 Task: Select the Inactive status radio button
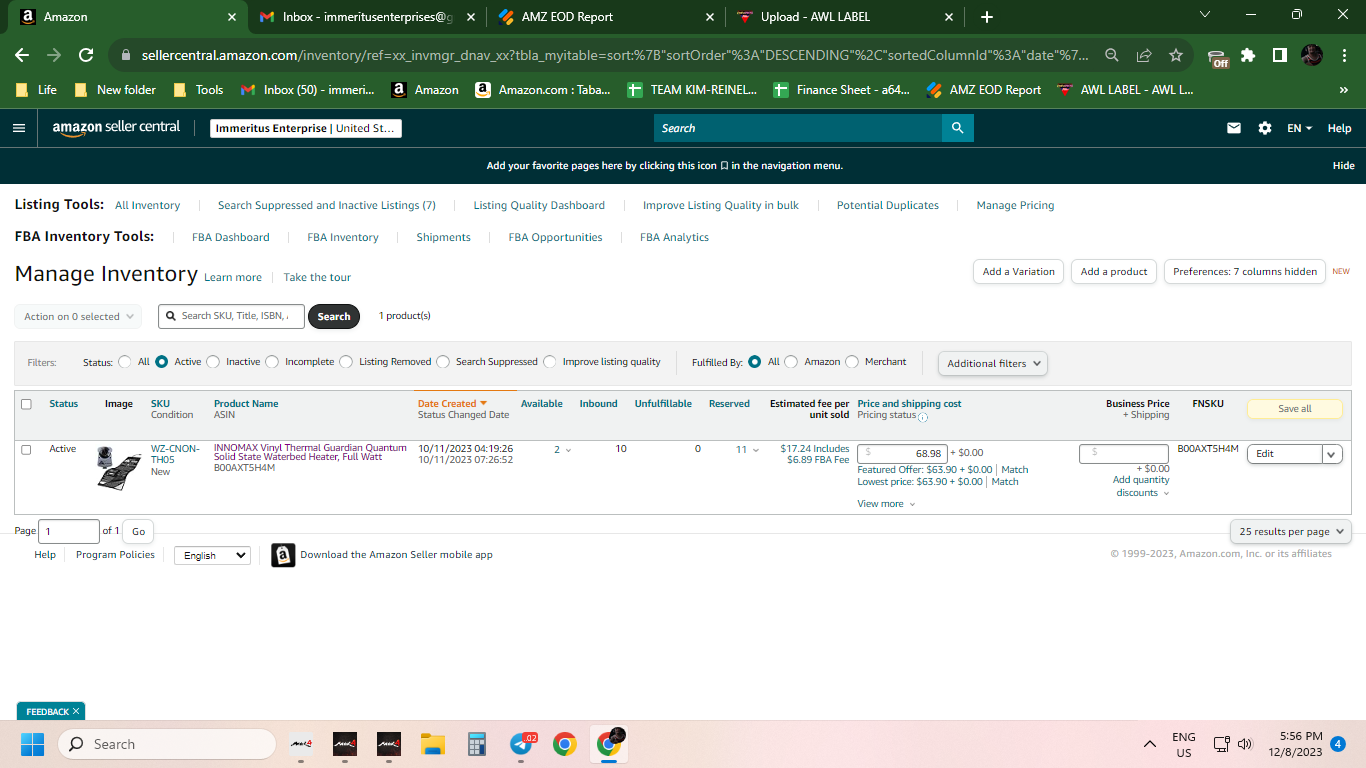tap(213, 362)
